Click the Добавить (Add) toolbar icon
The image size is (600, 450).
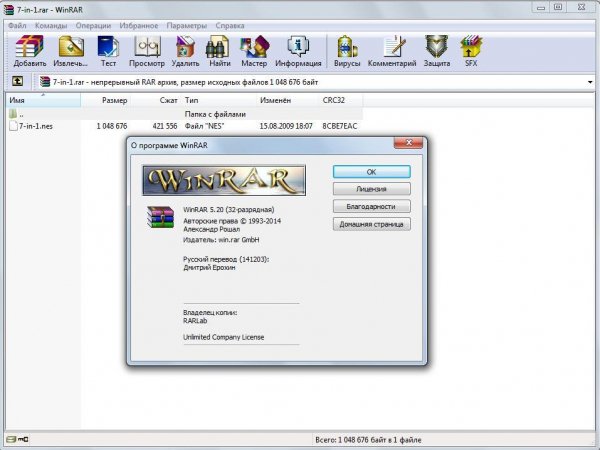(x=29, y=51)
